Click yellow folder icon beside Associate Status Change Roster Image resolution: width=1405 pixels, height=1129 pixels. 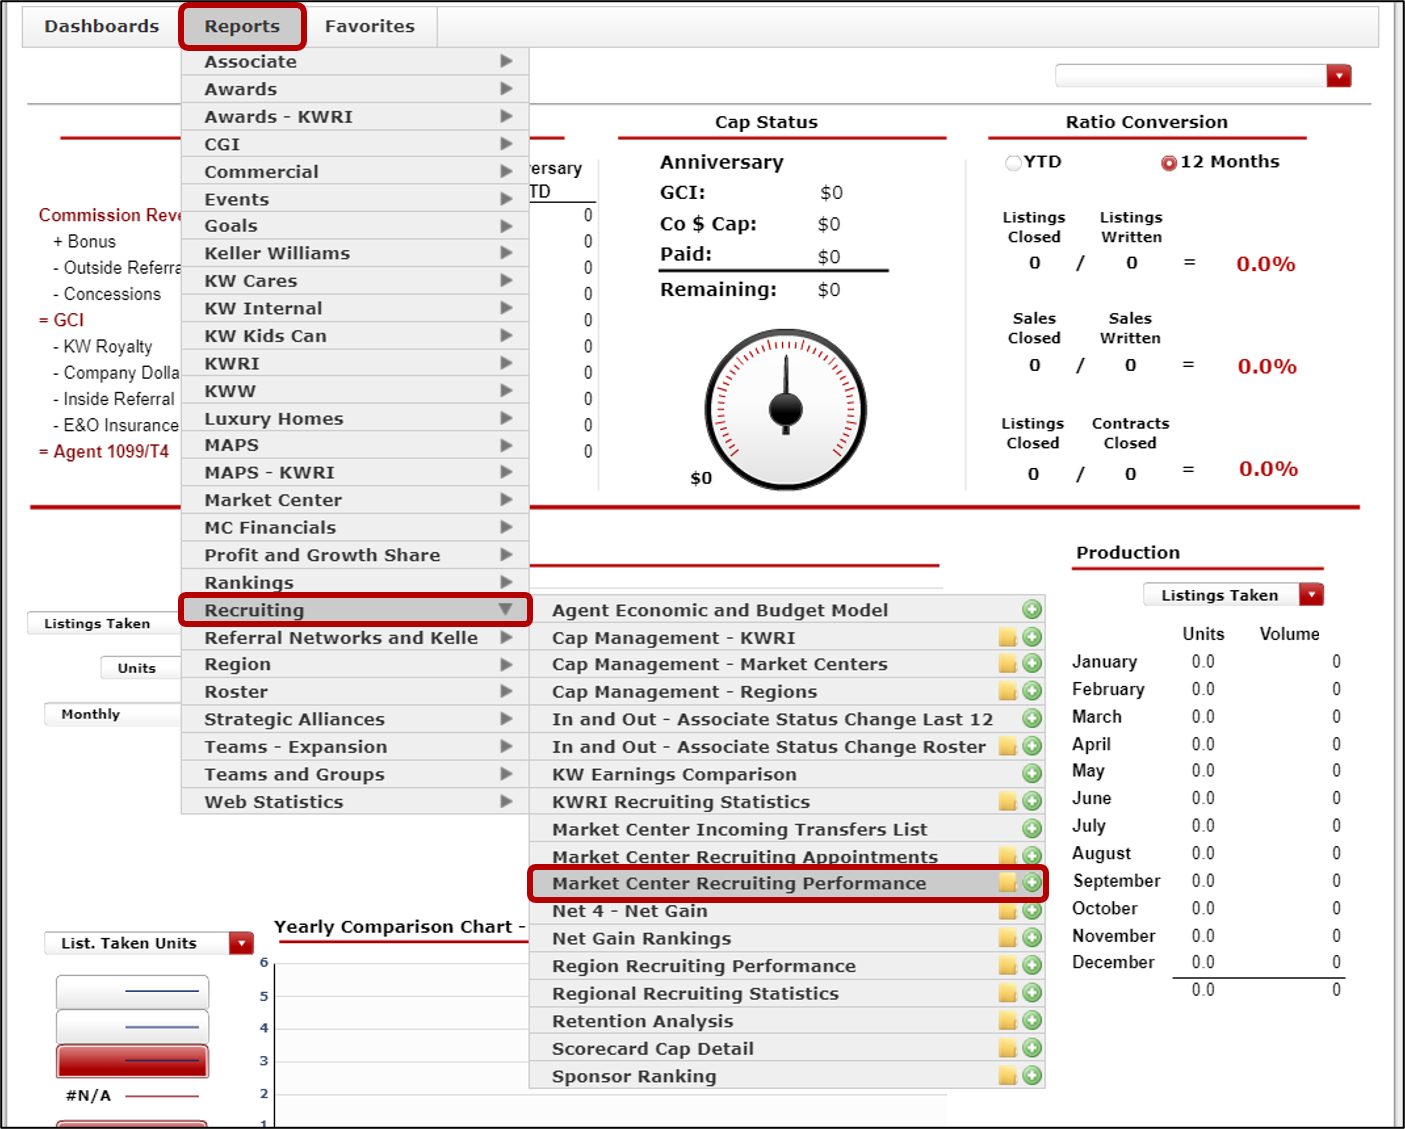(1007, 746)
